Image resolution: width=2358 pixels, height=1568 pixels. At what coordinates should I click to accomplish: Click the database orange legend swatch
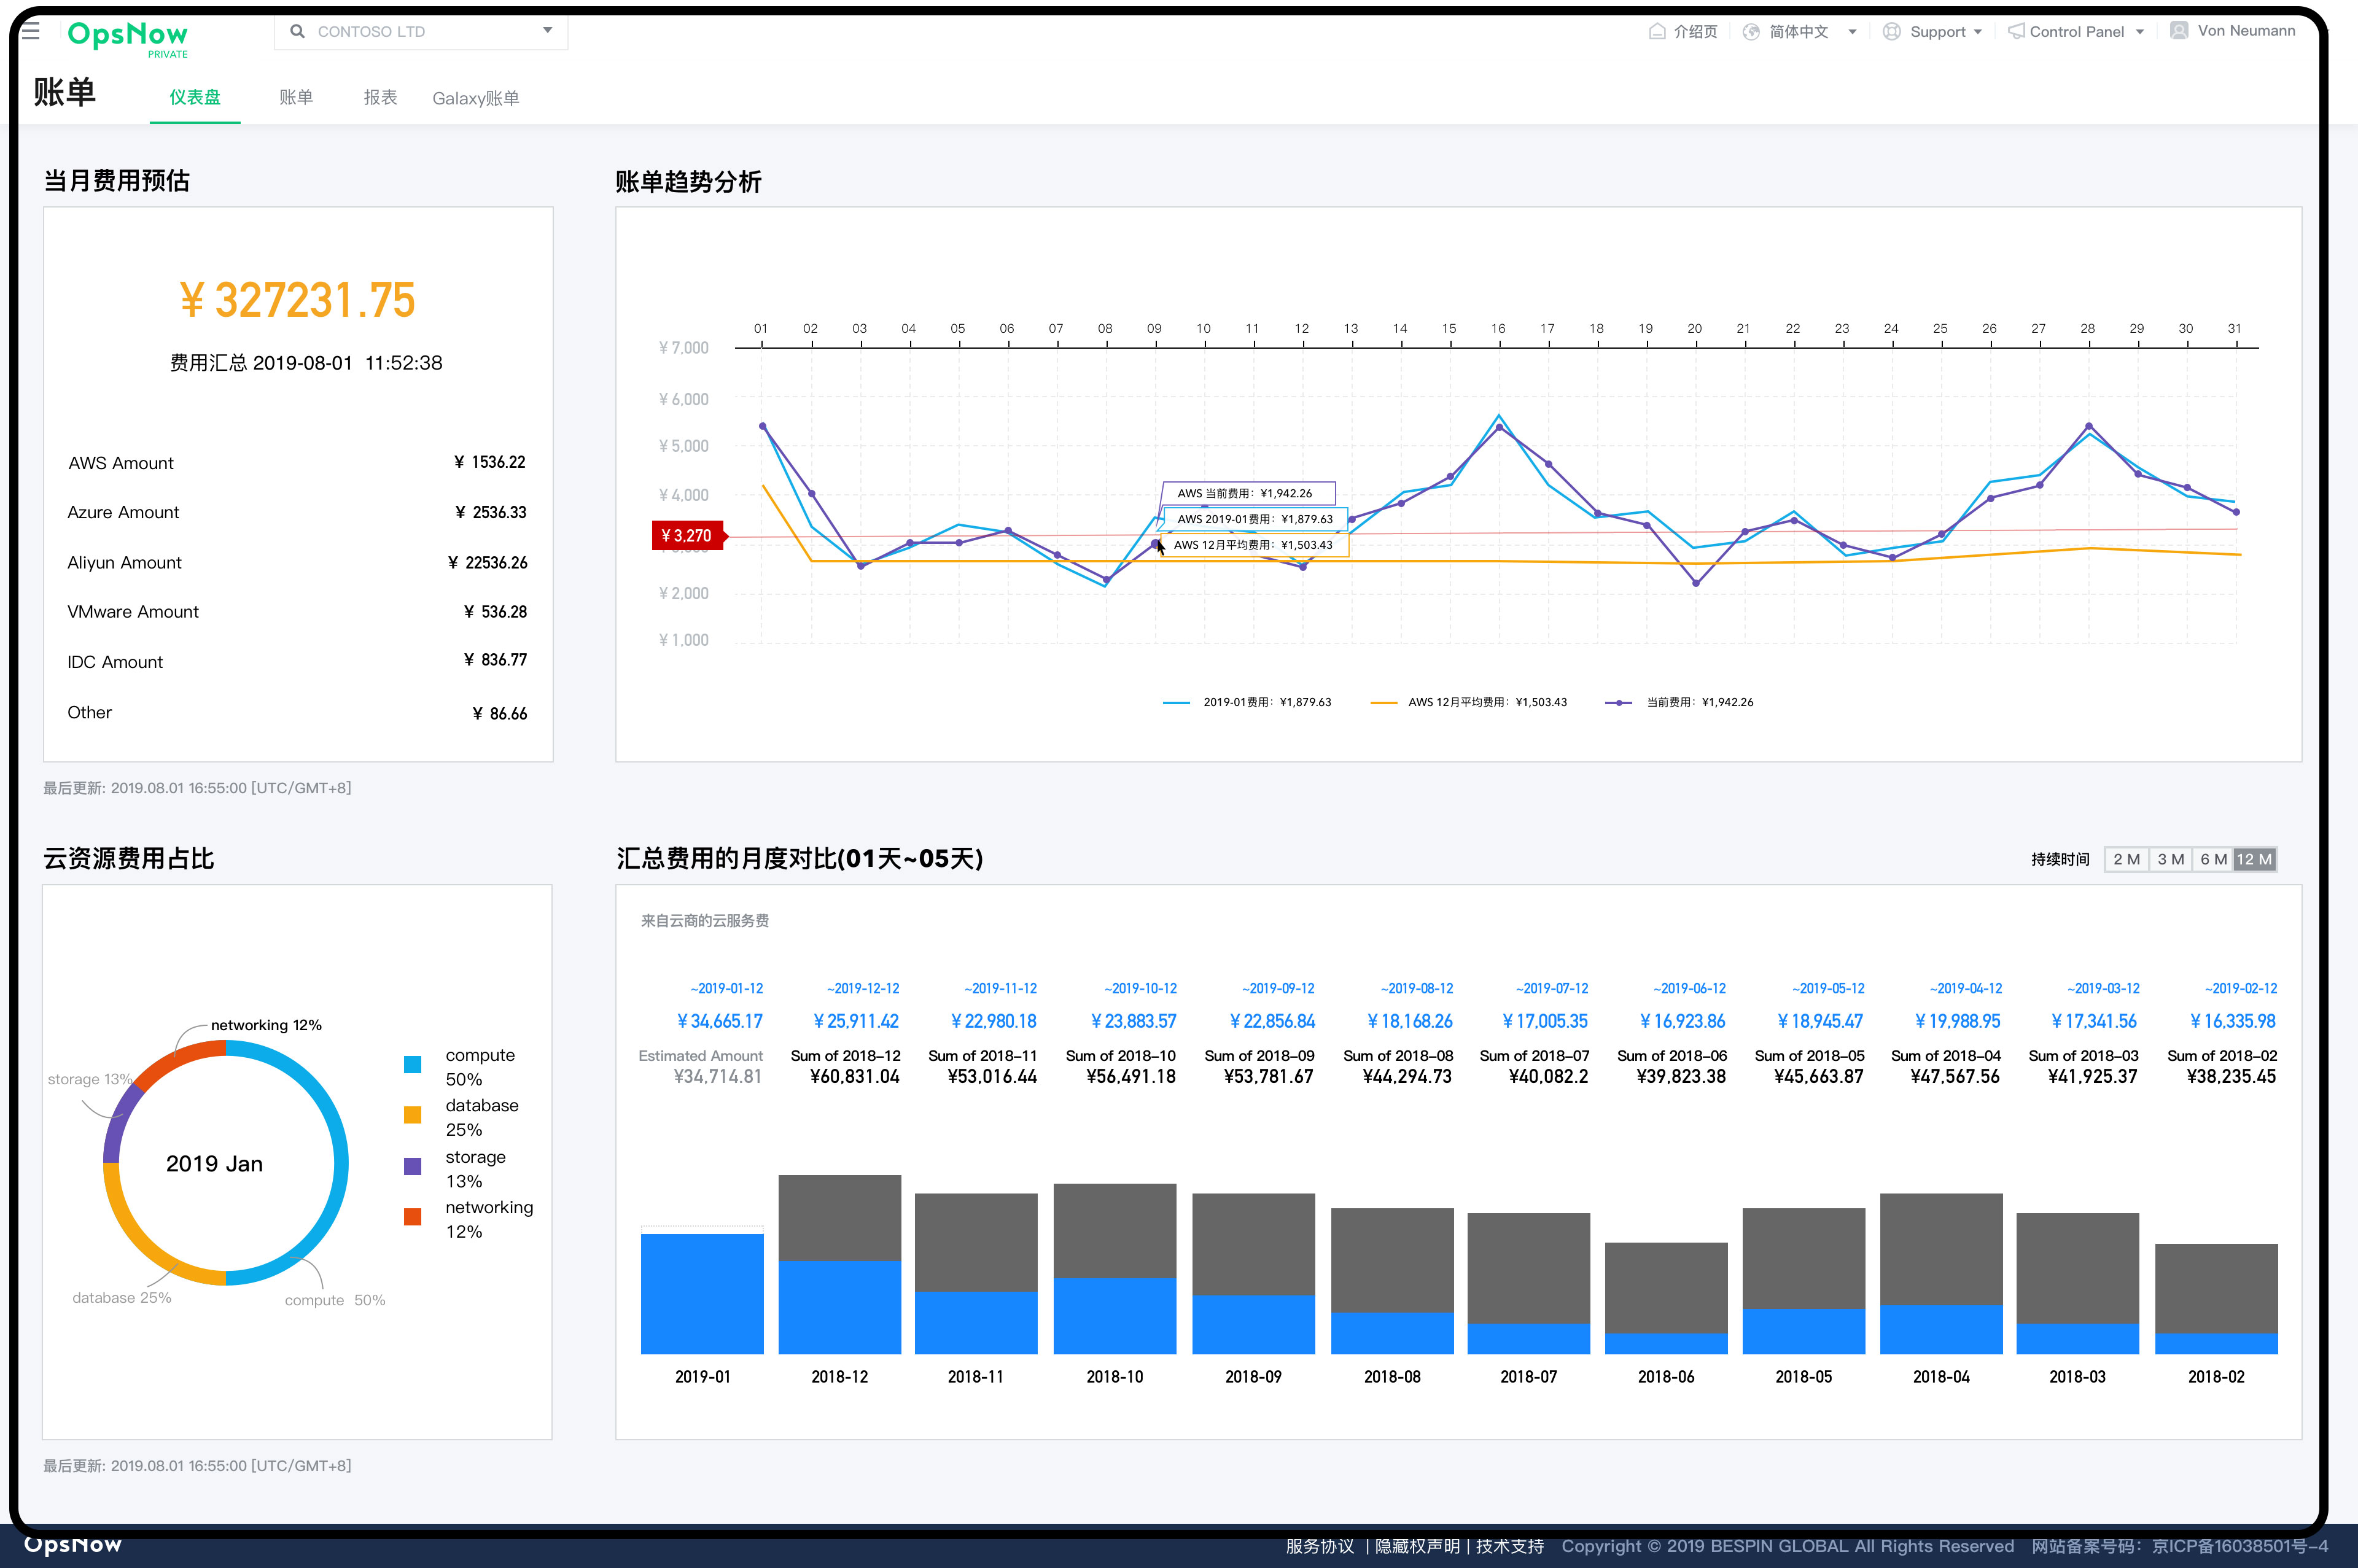coord(412,1115)
